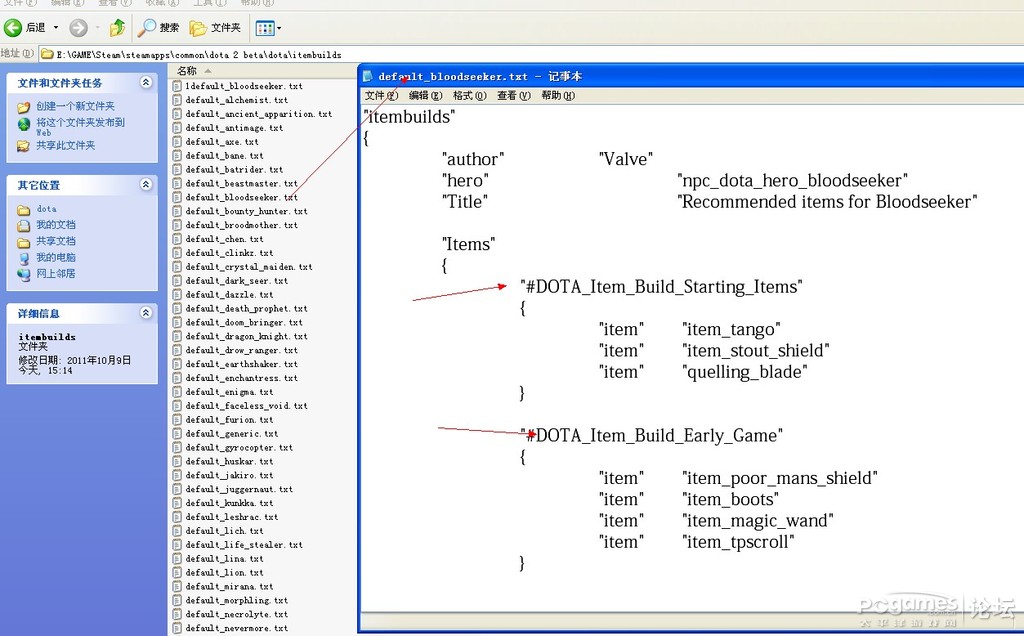Open Notepad's File (文件) menu

(x=381, y=96)
